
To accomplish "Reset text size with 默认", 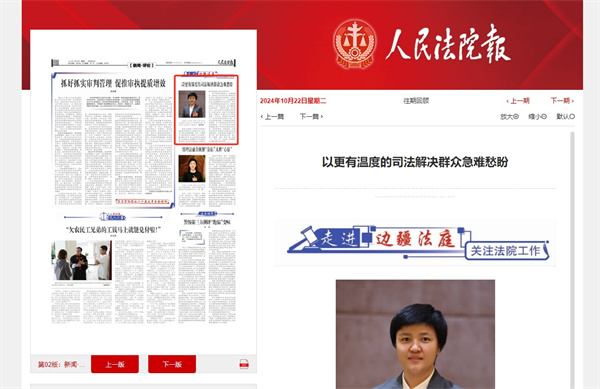I will tap(566, 116).
